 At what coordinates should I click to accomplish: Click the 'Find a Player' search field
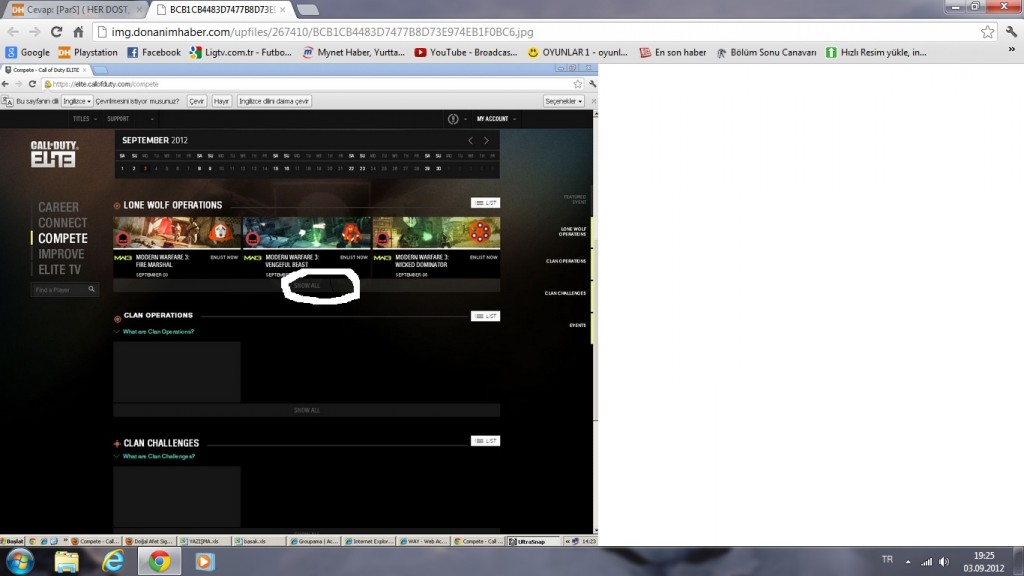[x=65, y=289]
